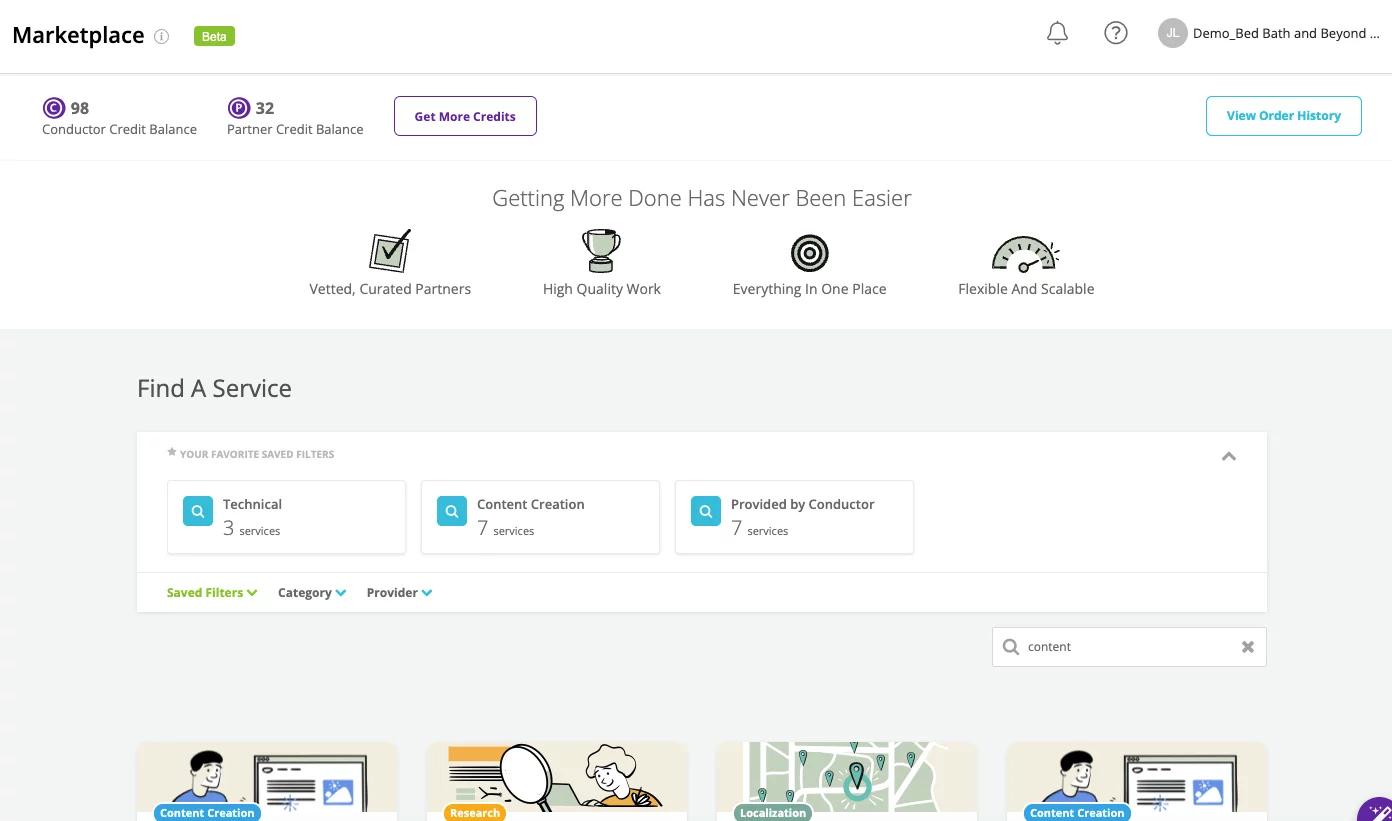Viewport: 1392px width, 821px height.
Task: Click the Conductor credit C icon
Action: pos(54,108)
